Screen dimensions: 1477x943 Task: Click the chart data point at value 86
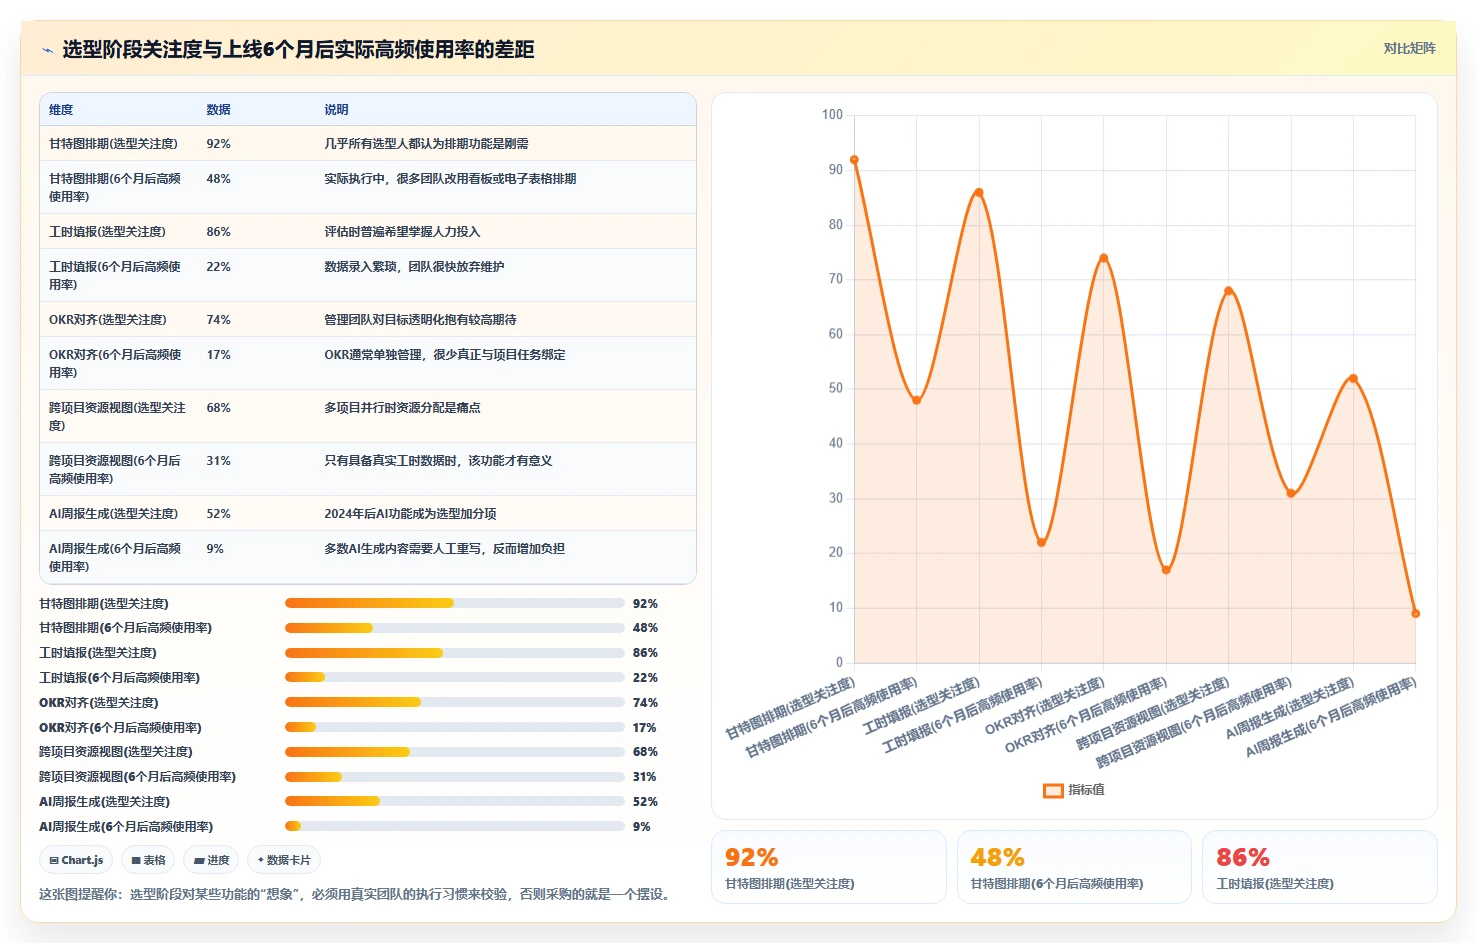(979, 193)
